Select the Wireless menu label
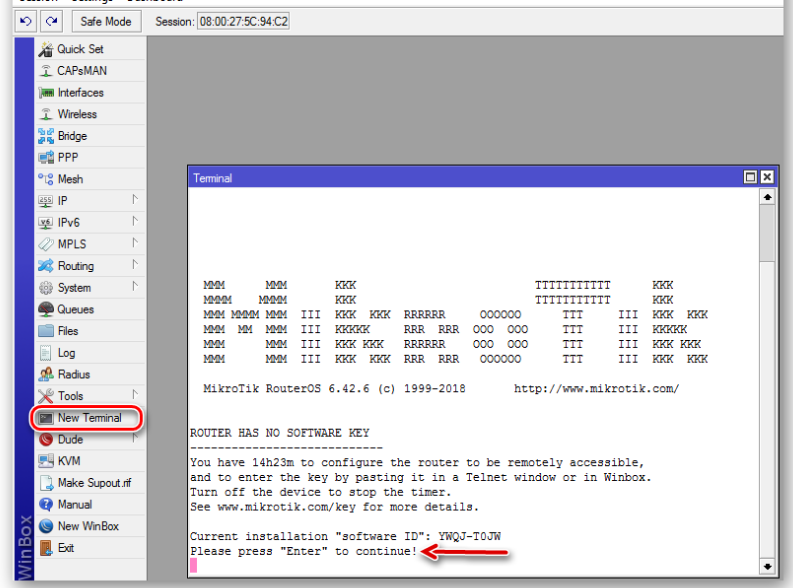The image size is (793, 588). point(77,114)
